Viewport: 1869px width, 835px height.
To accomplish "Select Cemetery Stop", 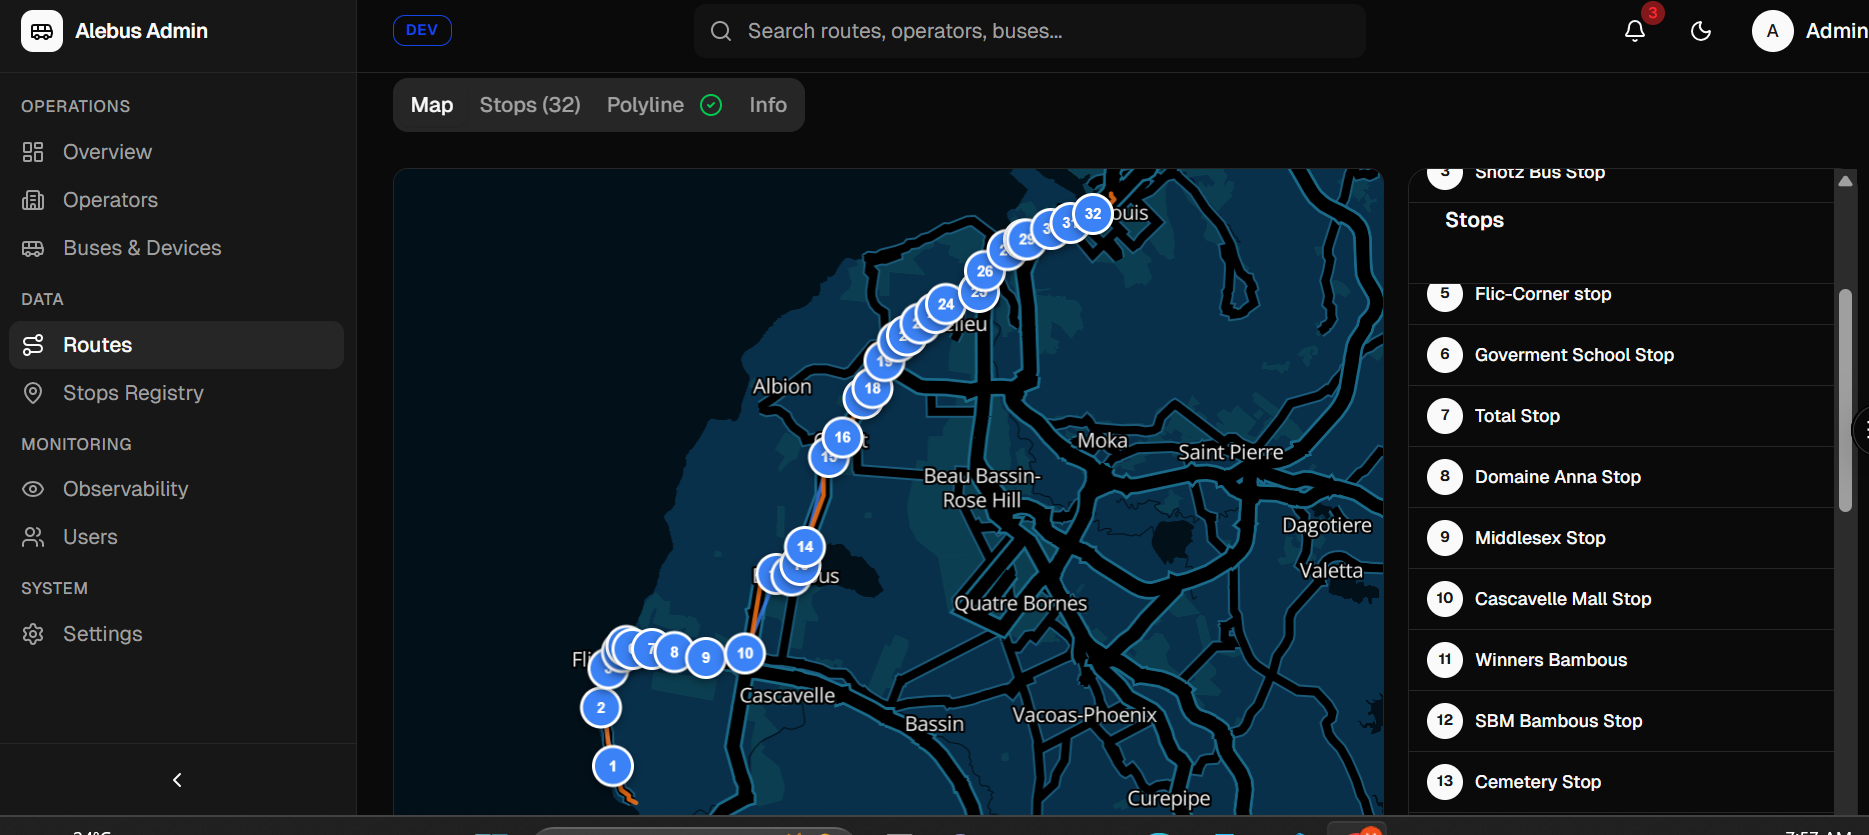I will pos(1621,782).
